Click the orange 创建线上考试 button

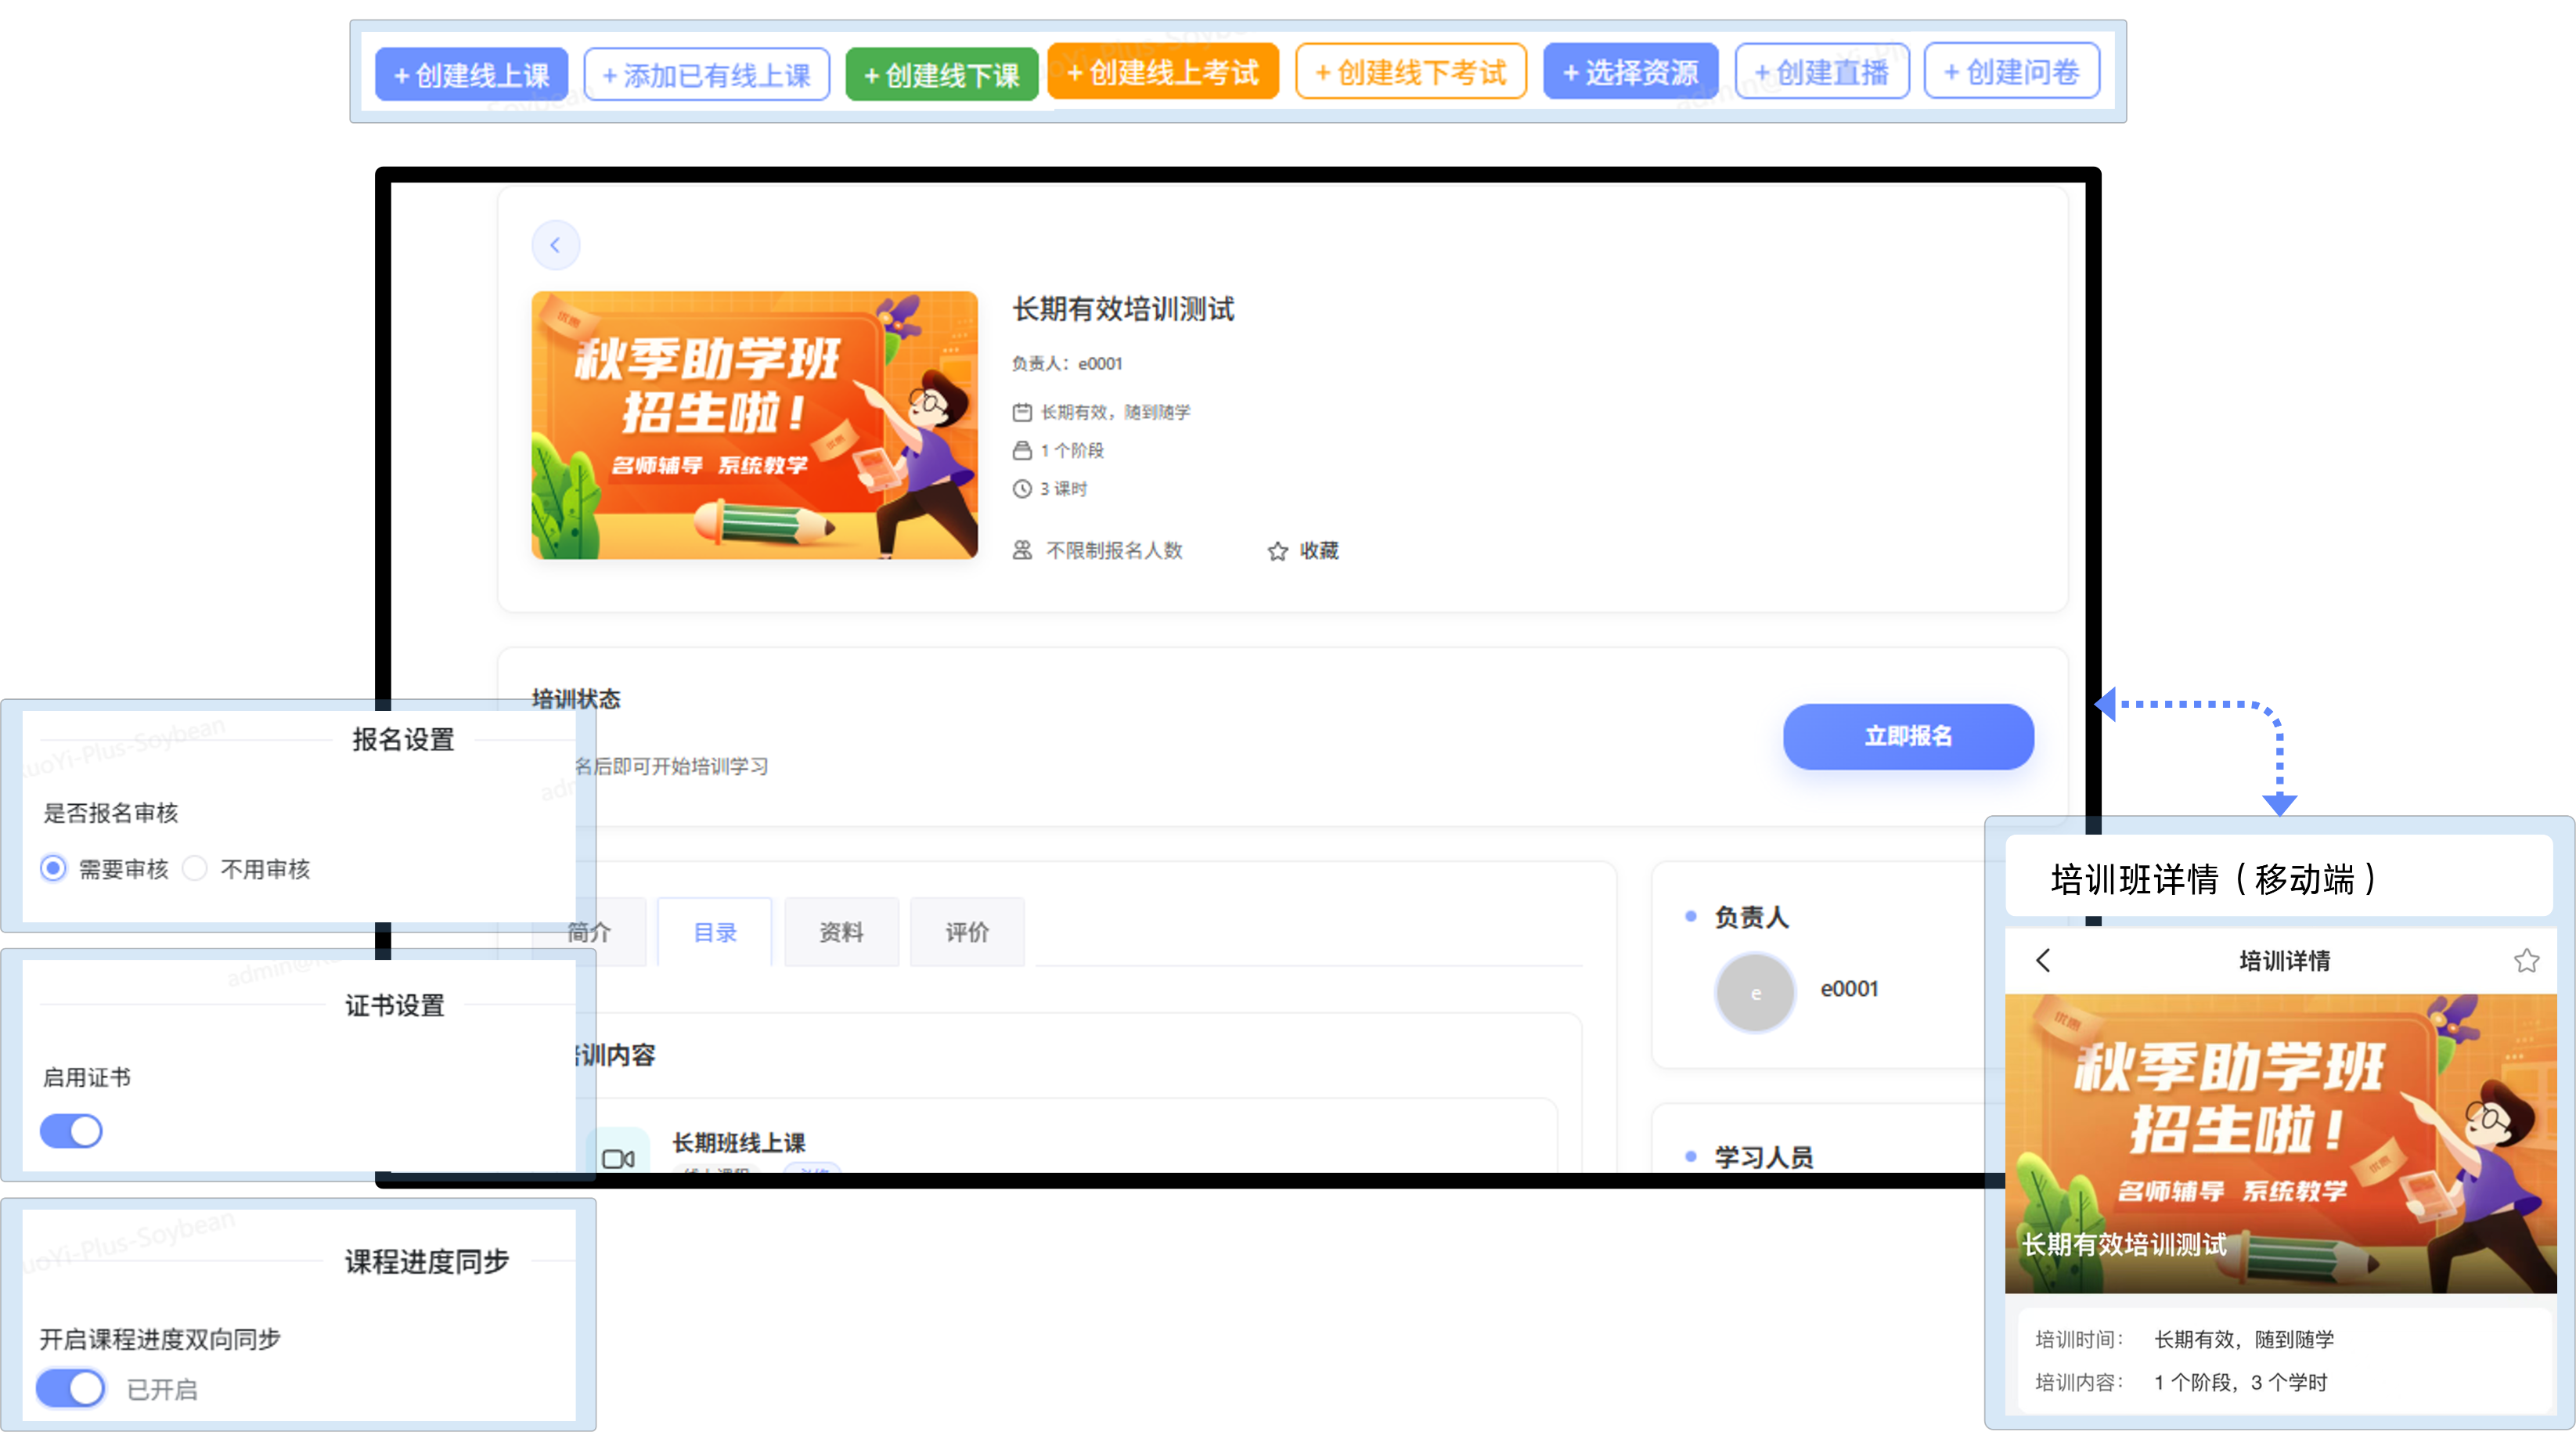tap(1163, 71)
